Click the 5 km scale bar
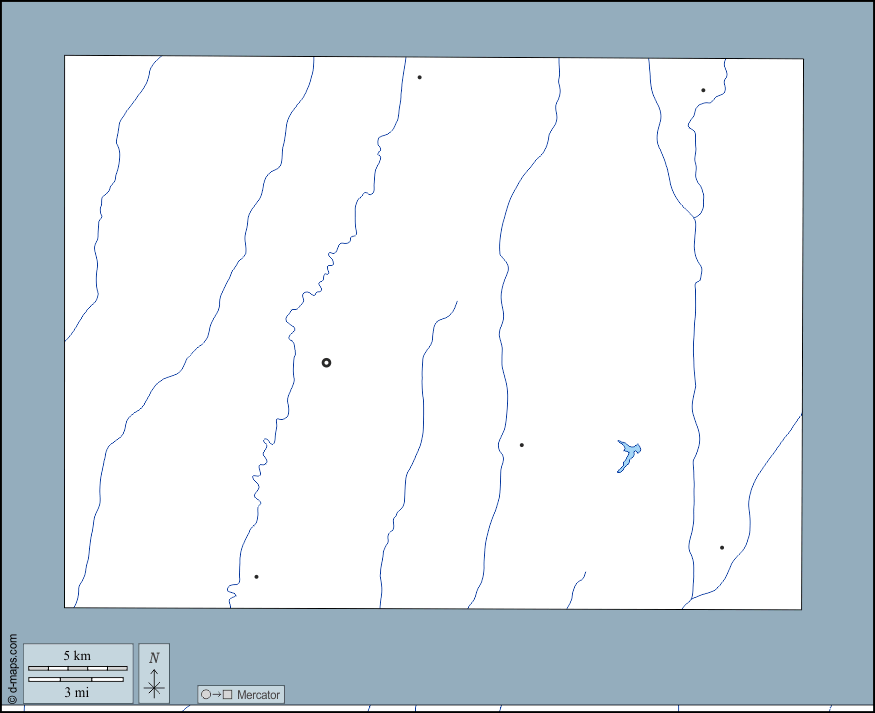875x713 pixels. 78,668
